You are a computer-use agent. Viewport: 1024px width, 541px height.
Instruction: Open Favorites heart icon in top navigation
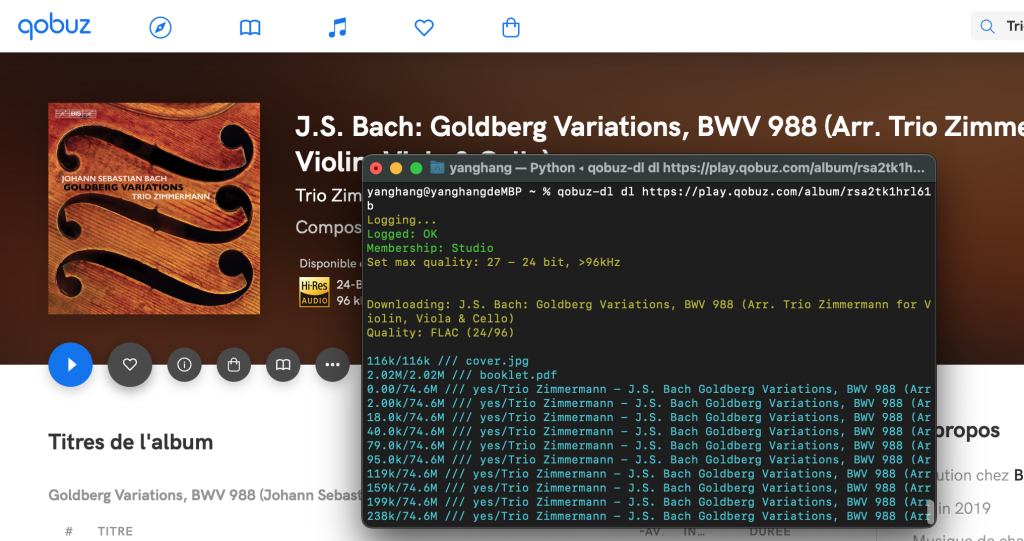coord(424,27)
